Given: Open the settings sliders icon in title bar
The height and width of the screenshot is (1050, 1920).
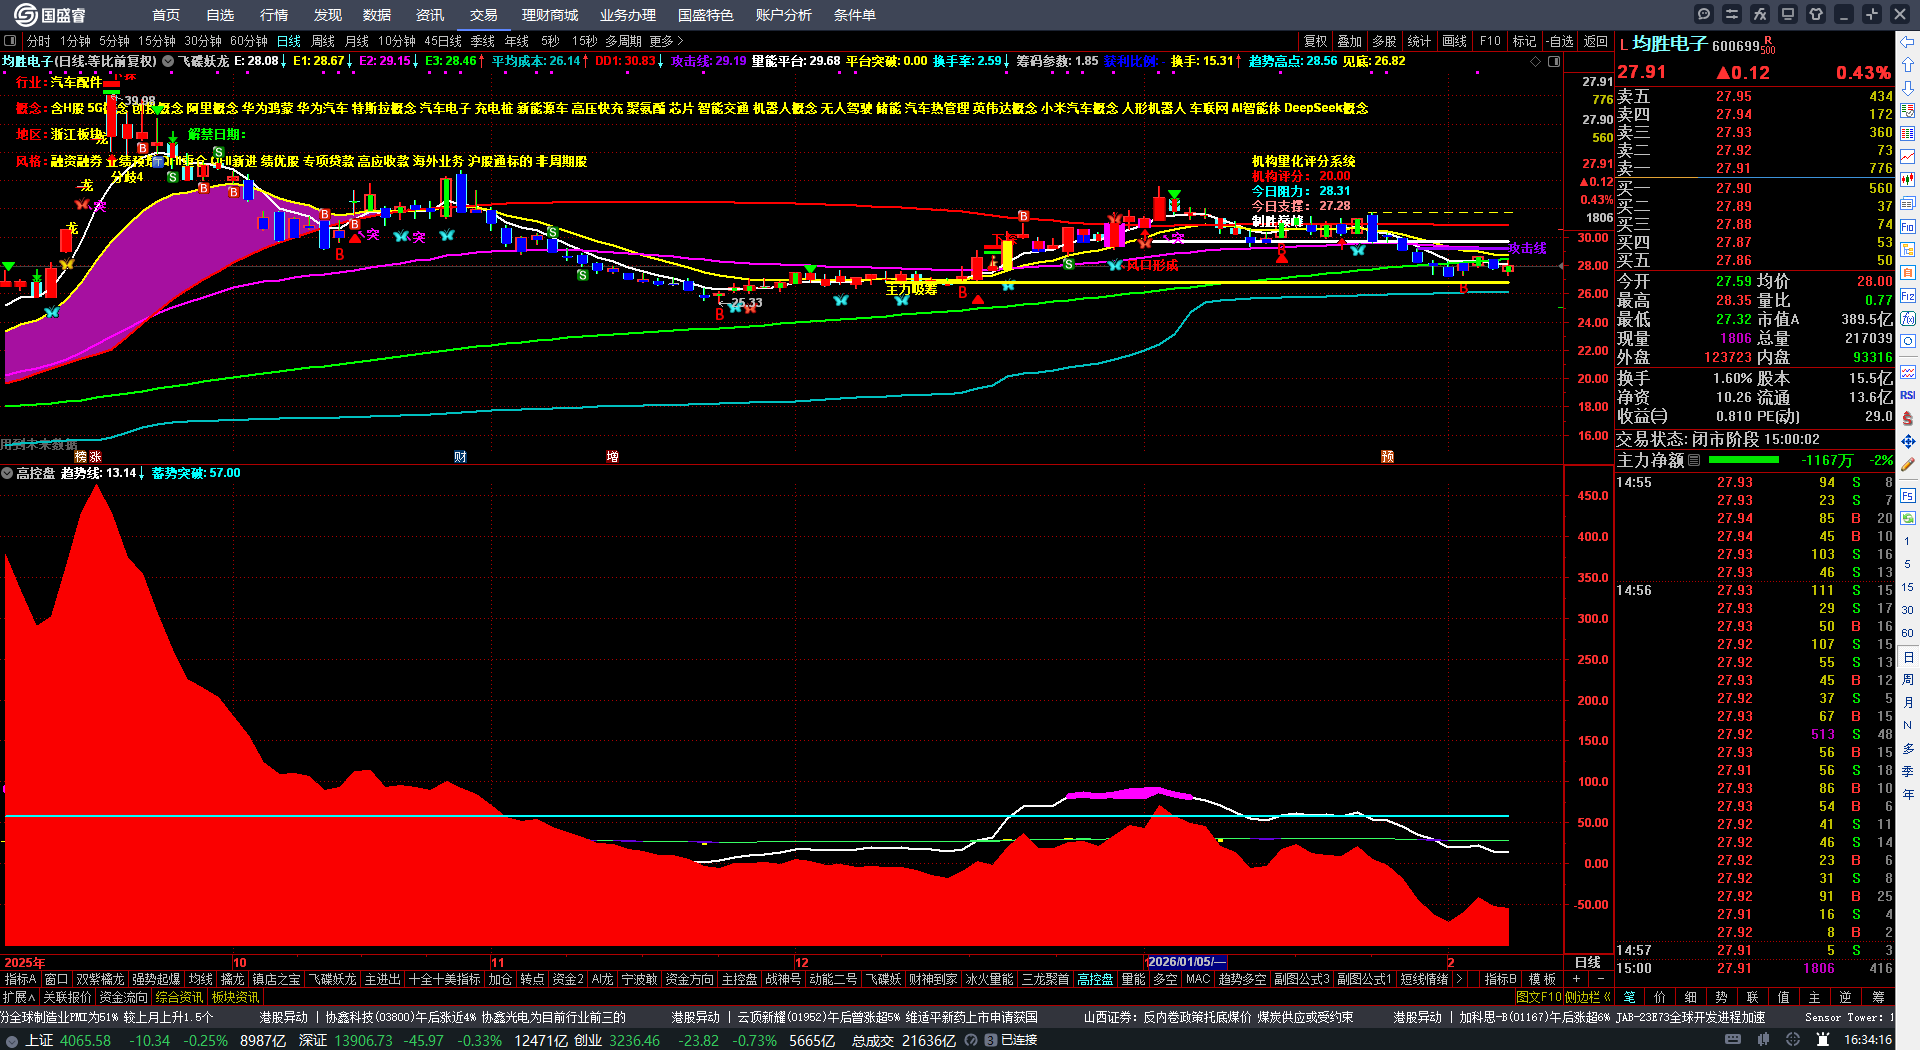Looking at the screenshot, I should tap(1732, 14).
